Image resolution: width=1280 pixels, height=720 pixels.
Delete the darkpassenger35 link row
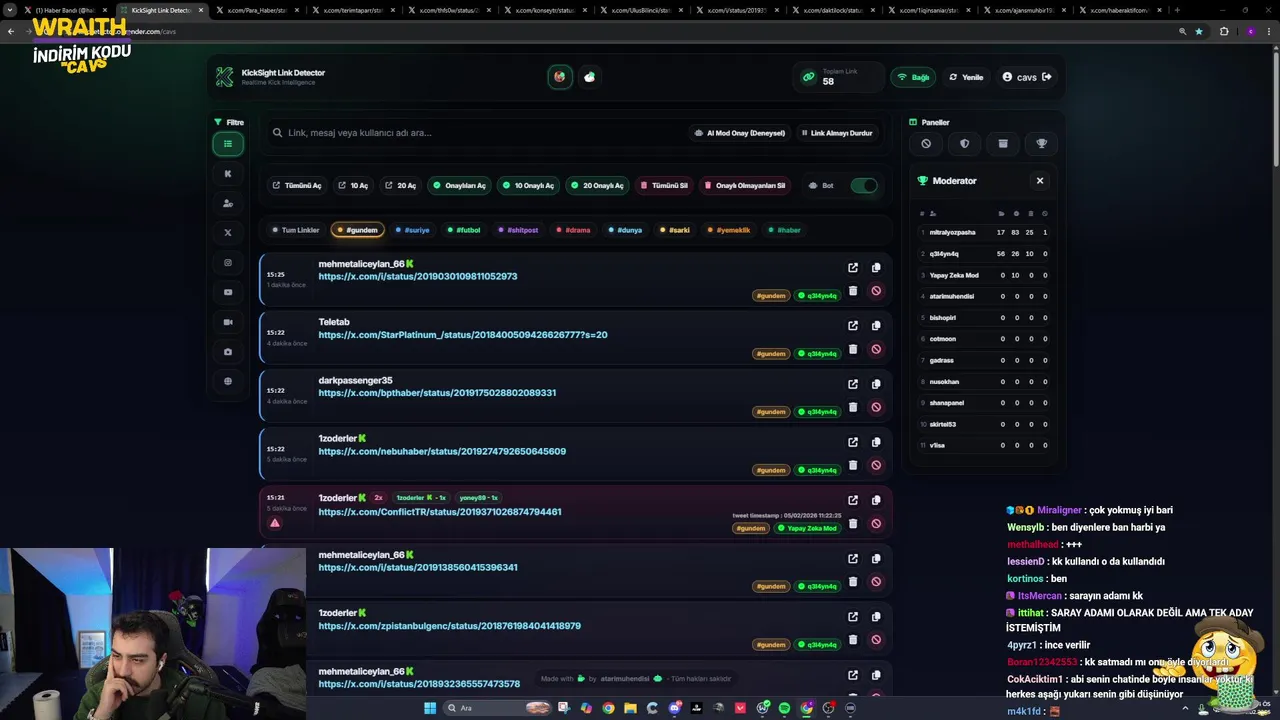click(853, 407)
